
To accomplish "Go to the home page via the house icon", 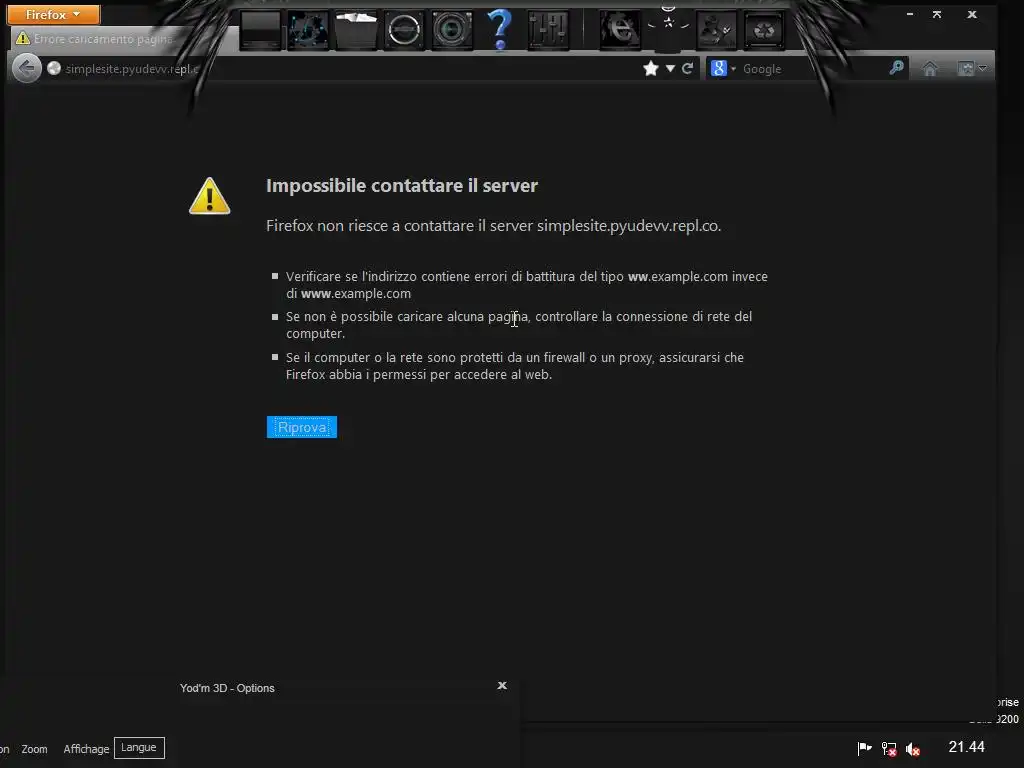I will coord(930,69).
